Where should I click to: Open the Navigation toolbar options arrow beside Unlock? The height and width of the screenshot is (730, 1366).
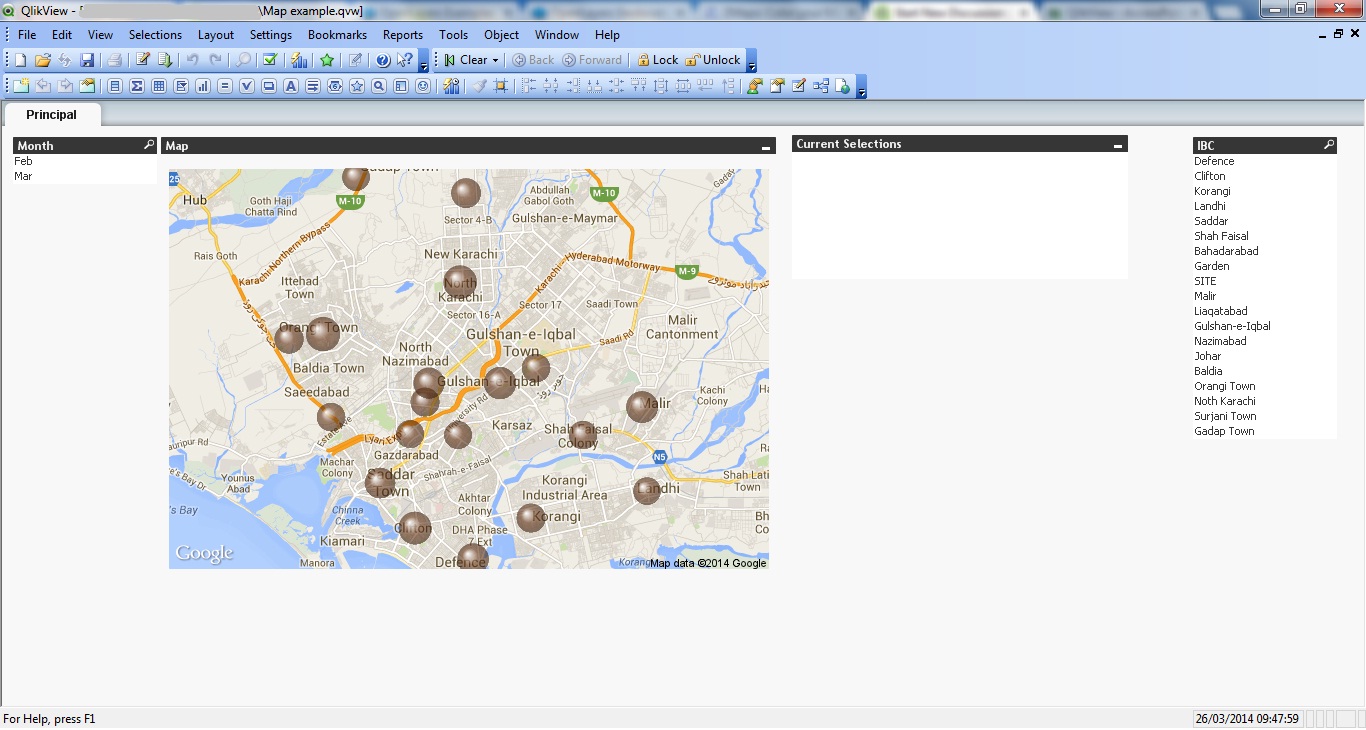pos(752,62)
